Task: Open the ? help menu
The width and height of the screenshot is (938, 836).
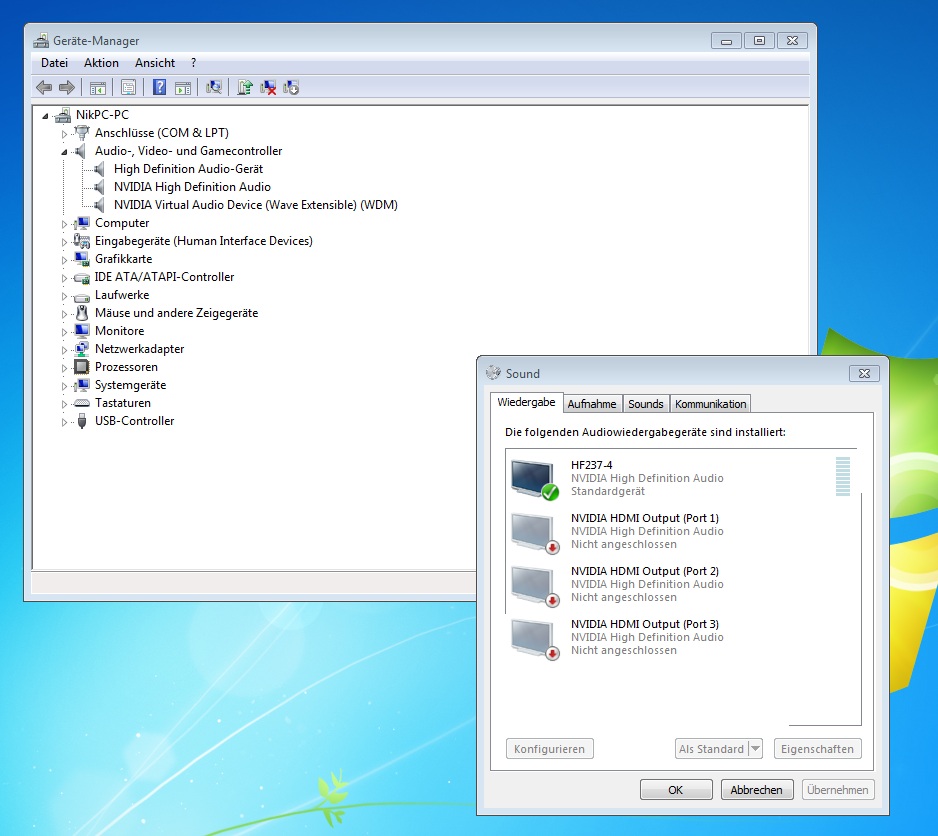Action: pos(193,63)
